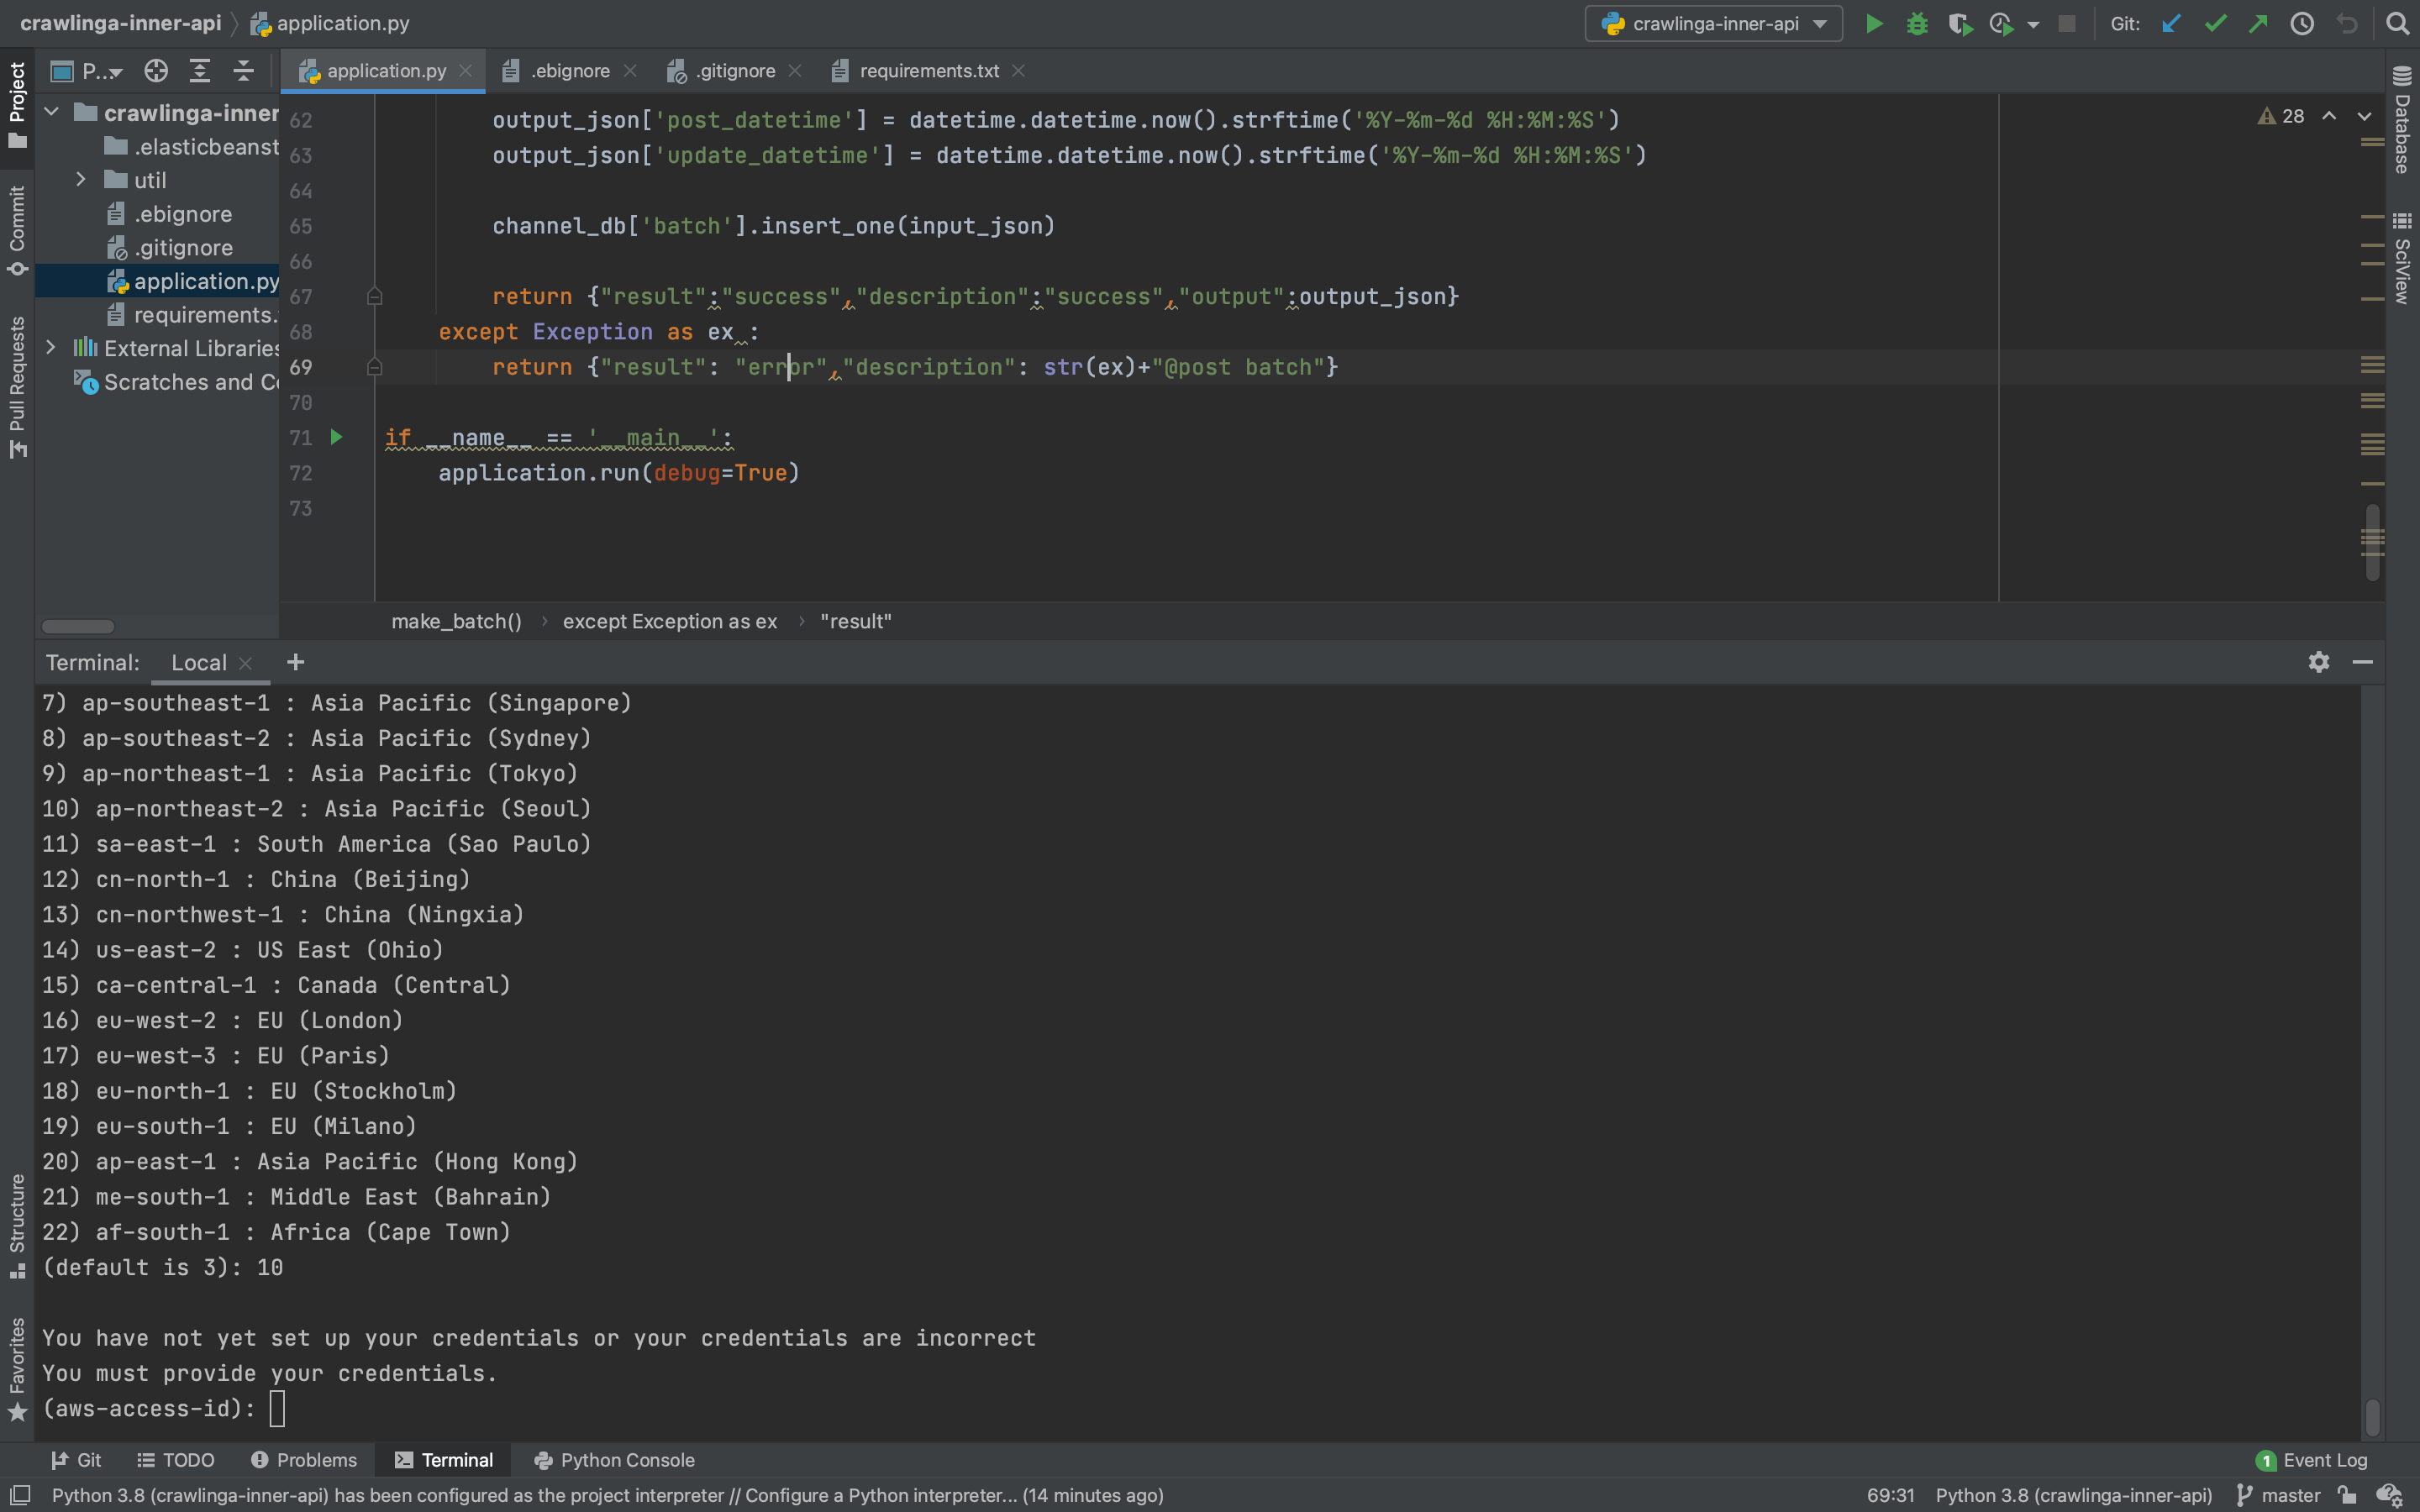Viewport: 2420px width, 1512px height.
Task: Select the Local terminal tab
Action: click(x=198, y=662)
